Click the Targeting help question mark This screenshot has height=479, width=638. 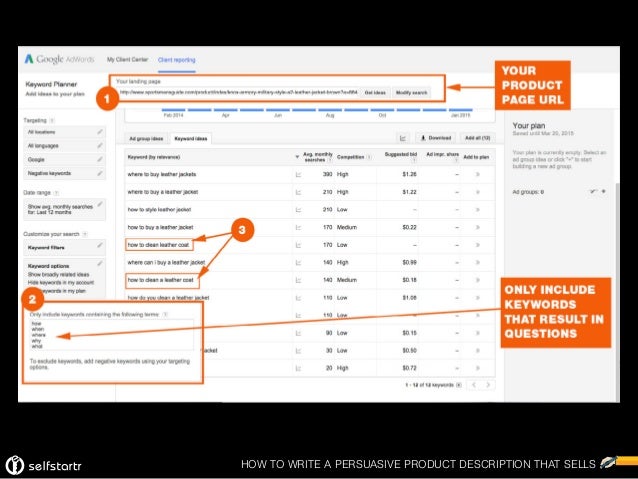point(52,120)
